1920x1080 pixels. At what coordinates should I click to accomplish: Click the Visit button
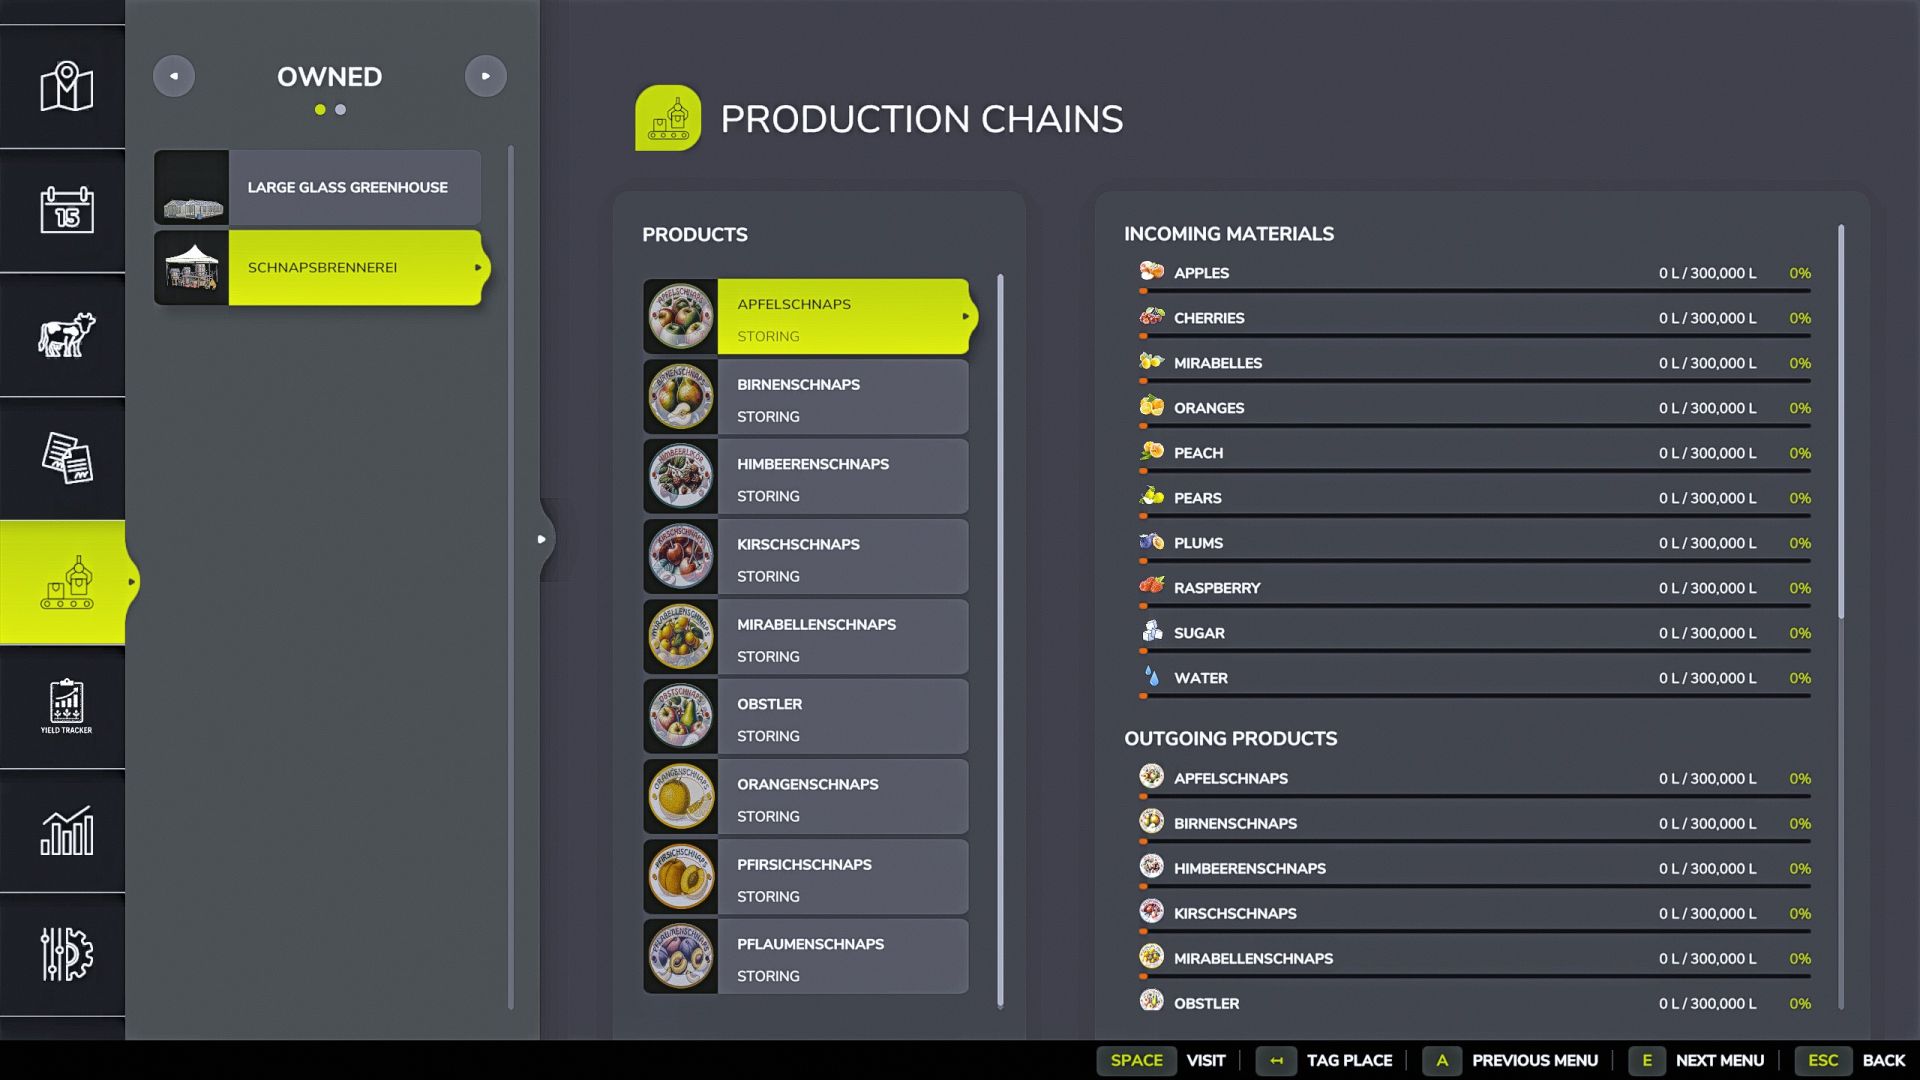pyautogui.click(x=1162, y=1060)
